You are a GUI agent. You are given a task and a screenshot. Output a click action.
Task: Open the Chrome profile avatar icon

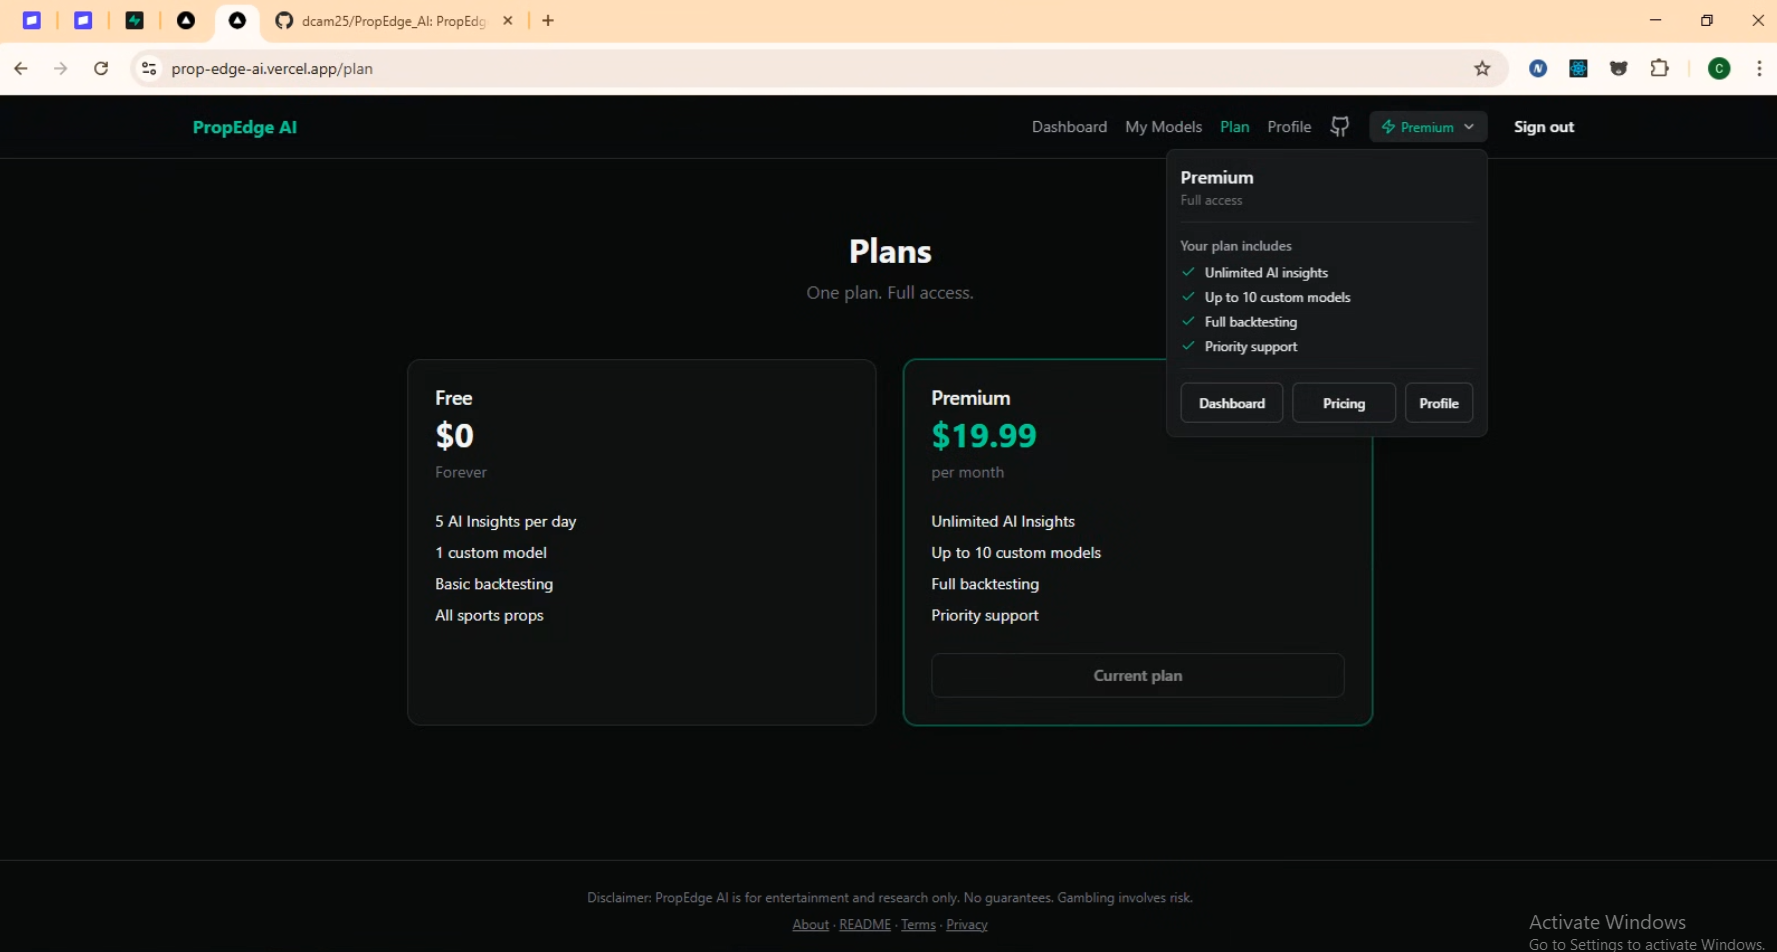coord(1719,69)
